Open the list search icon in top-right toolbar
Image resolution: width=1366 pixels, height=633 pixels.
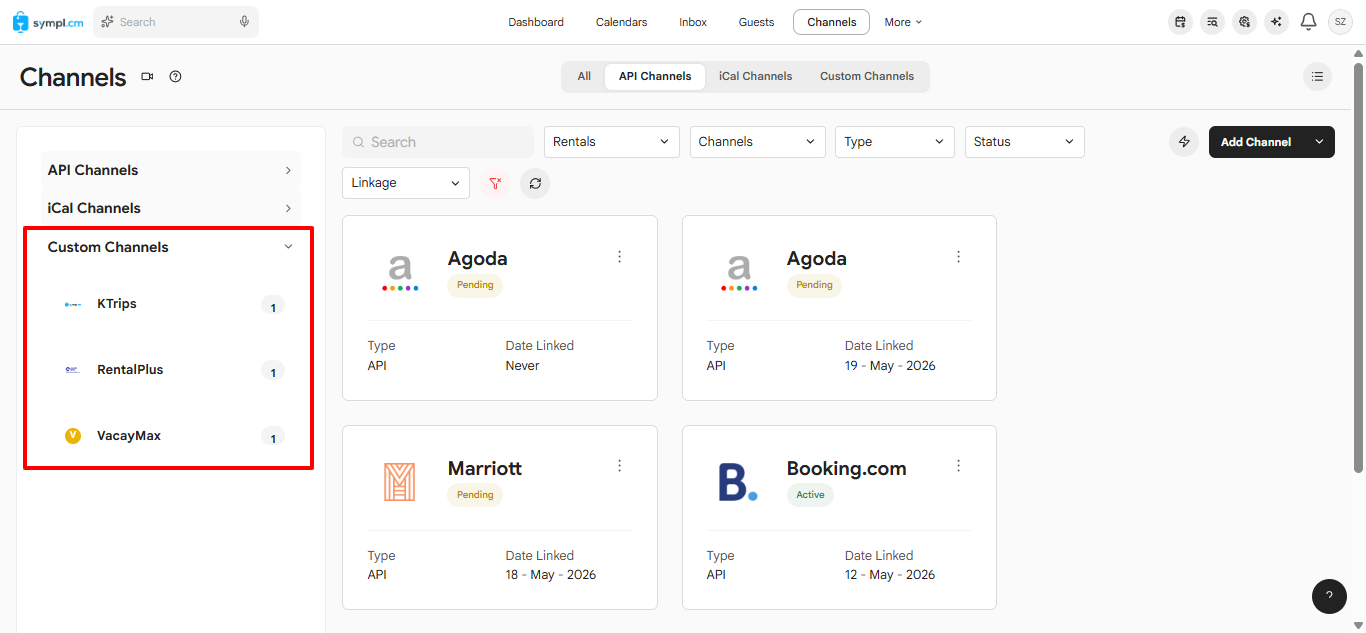point(1213,22)
